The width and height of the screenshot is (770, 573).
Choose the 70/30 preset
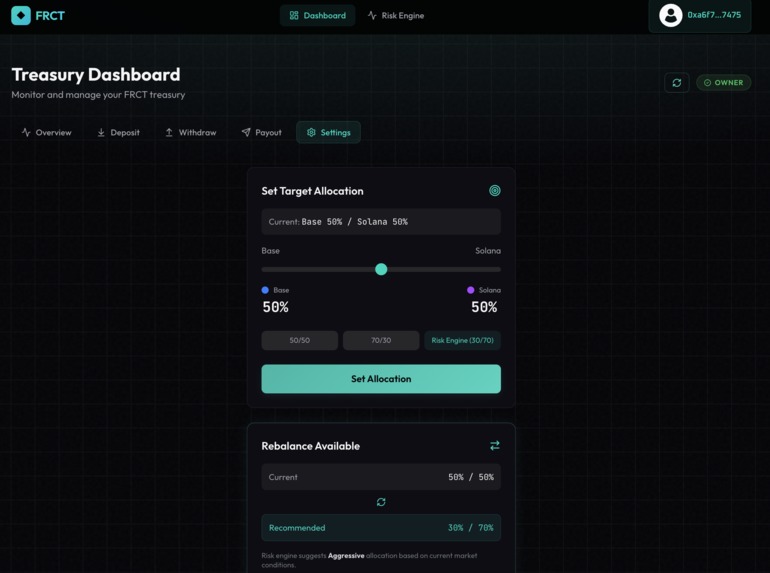pyautogui.click(x=381, y=340)
